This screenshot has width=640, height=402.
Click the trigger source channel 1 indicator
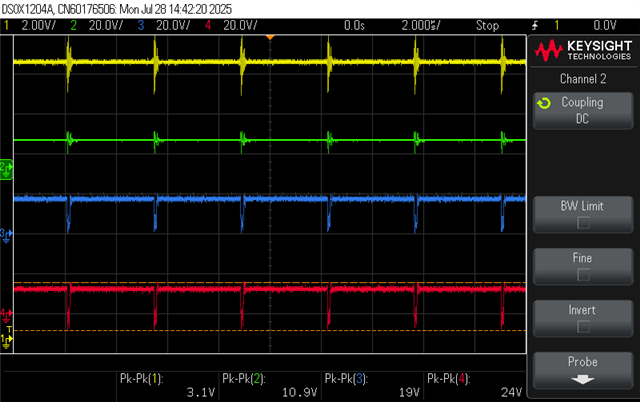(x=556, y=26)
